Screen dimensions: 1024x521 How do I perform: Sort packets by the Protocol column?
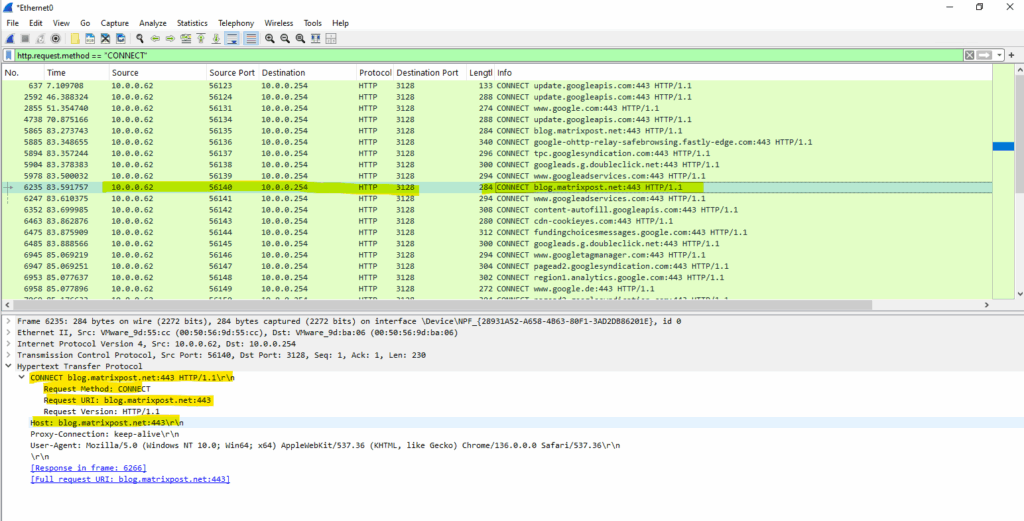coord(374,72)
